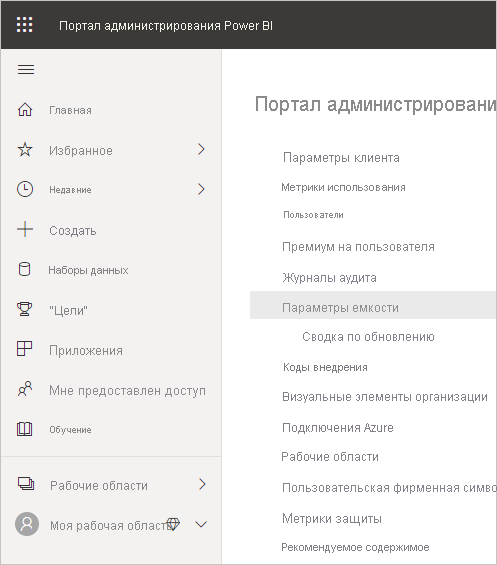
Task: Open Метрики защиты page
Action: point(332,519)
